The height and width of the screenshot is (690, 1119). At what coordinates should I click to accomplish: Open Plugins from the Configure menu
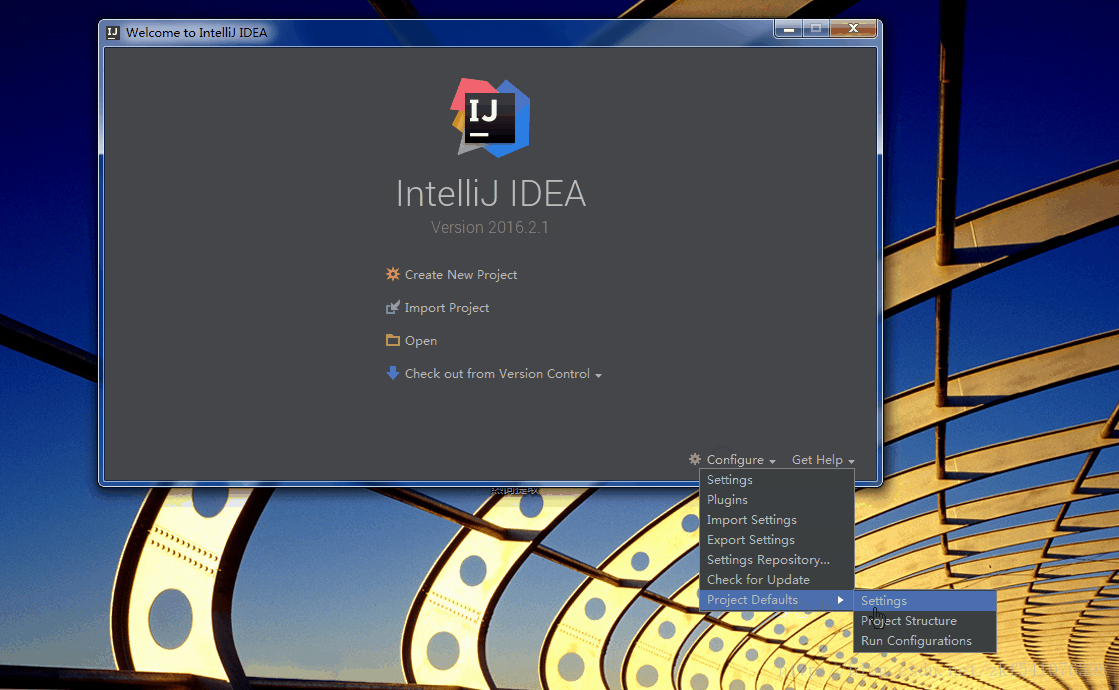click(x=777, y=499)
